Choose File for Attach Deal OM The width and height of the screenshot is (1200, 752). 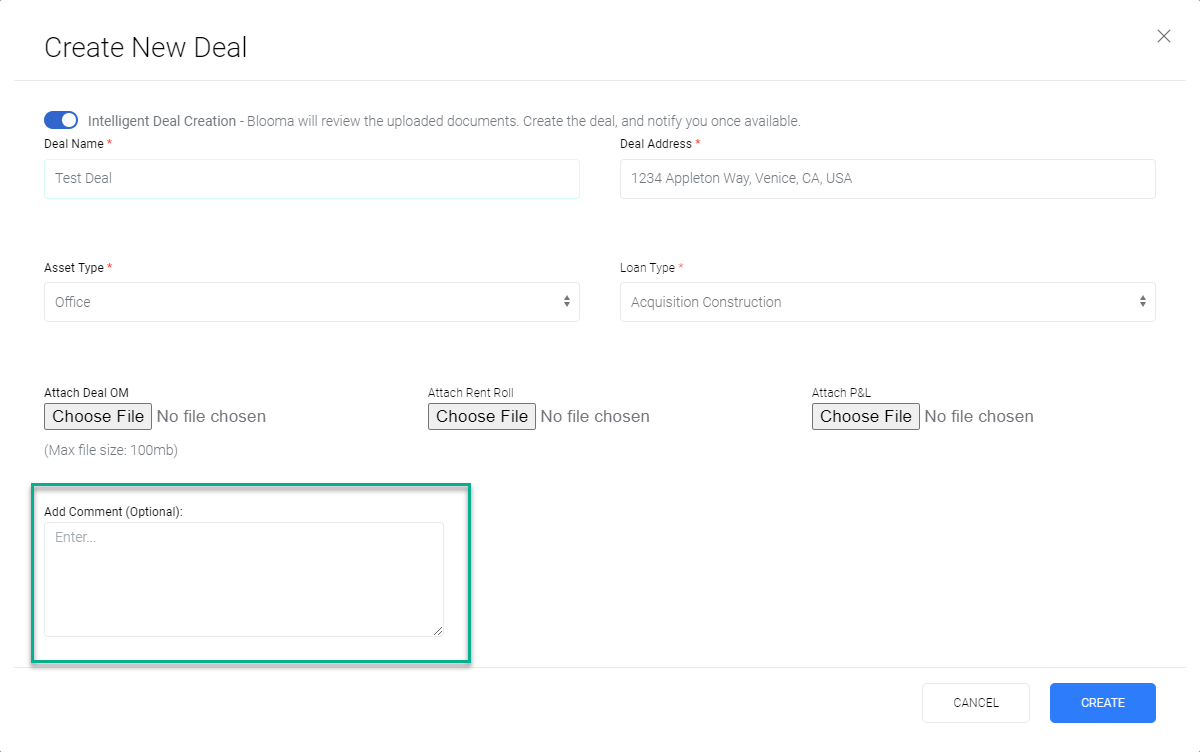pos(98,416)
